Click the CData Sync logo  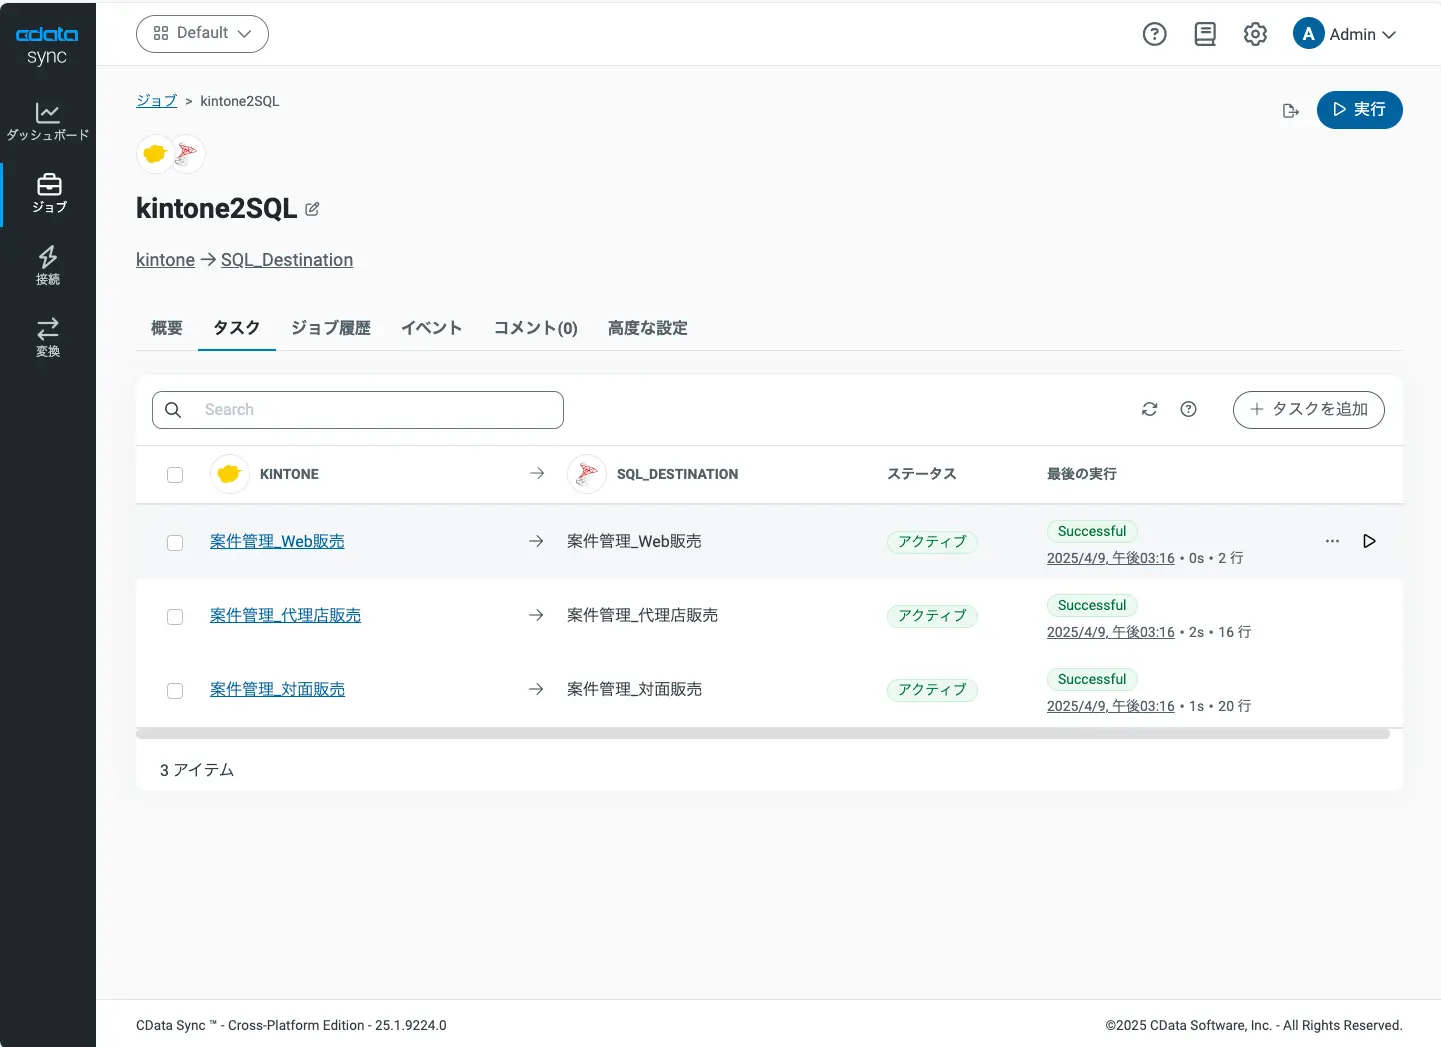47,45
